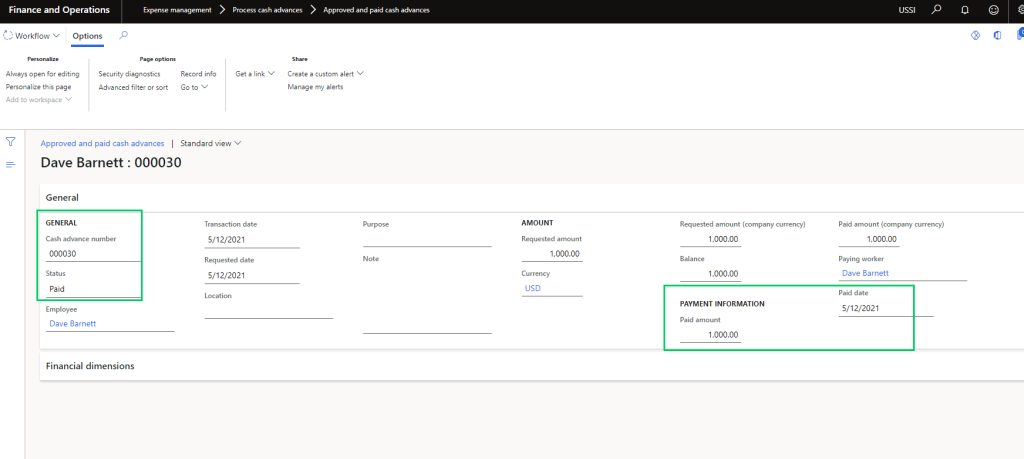The width and height of the screenshot is (1024, 459).
Task: Expand the Workflow dropdown menu
Action: (32, 36)
